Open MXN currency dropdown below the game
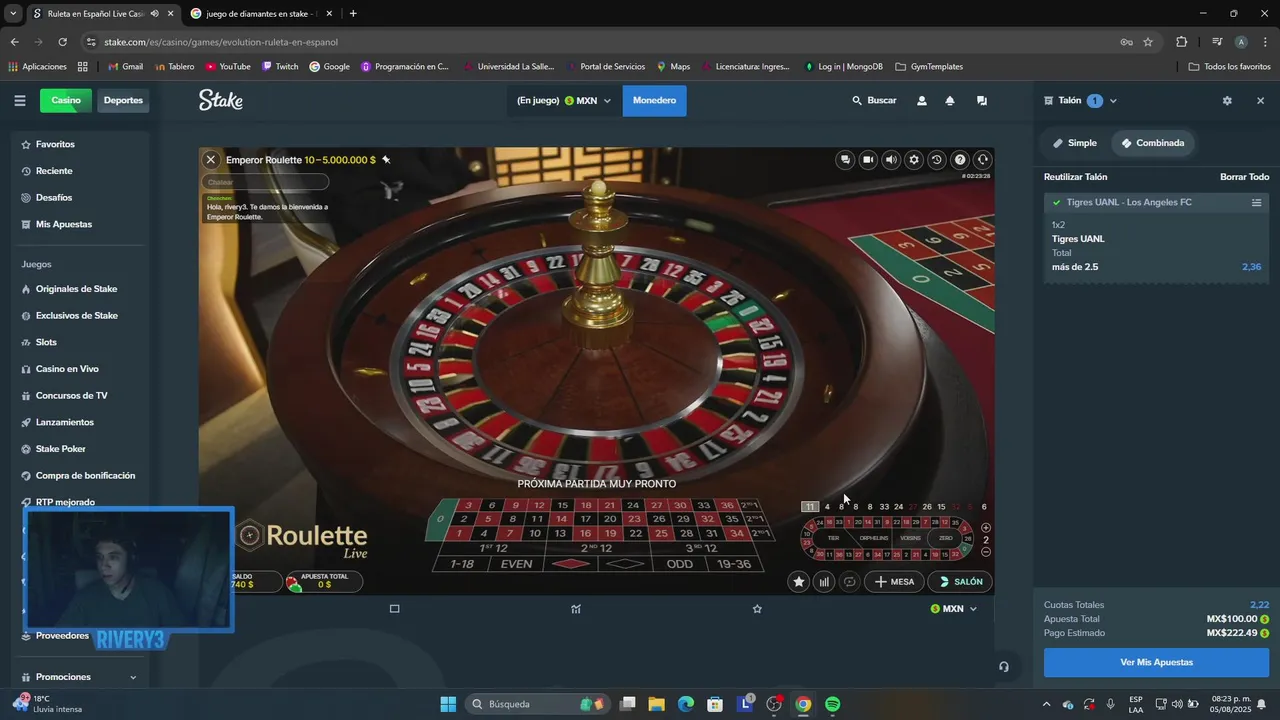The image size is (1280, 720). [x=953, y=609]
